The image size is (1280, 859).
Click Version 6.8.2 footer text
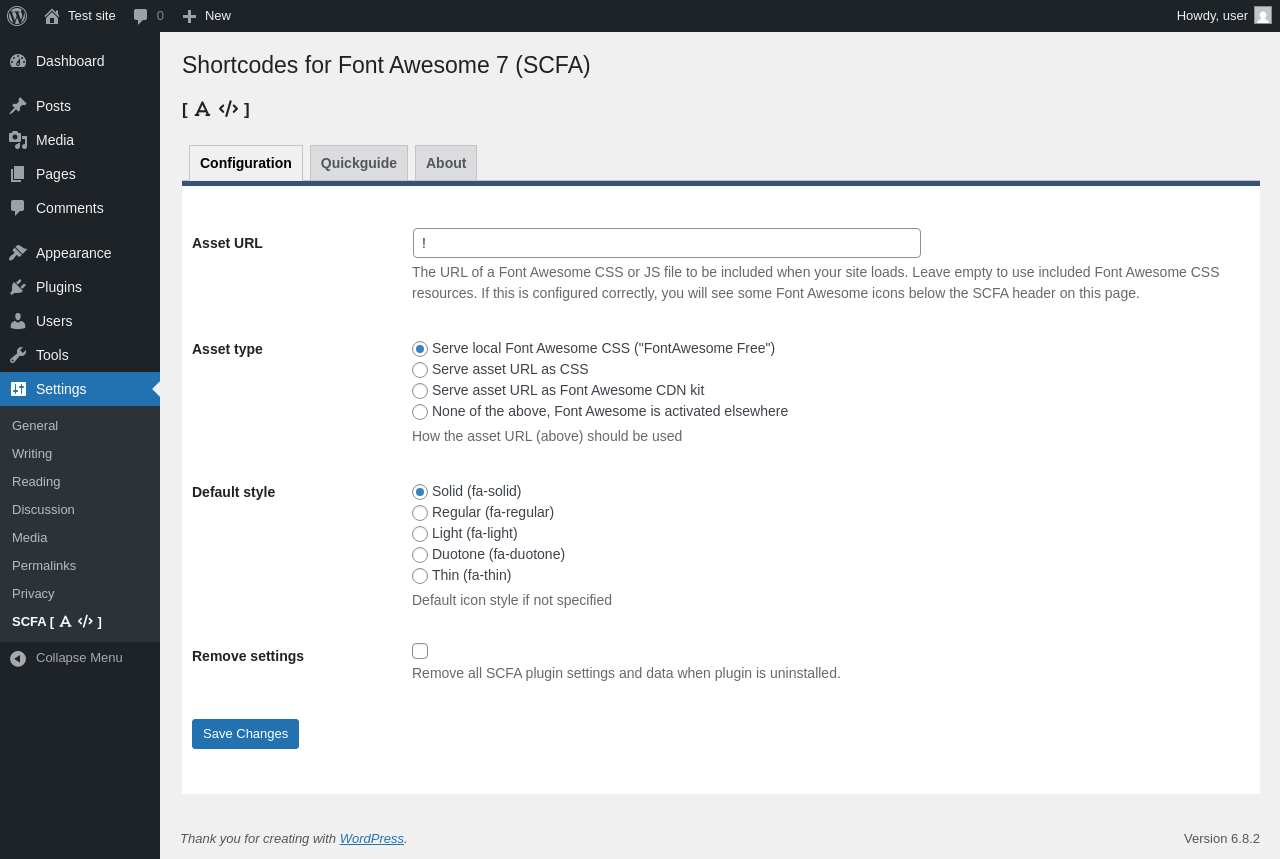pos(1222,839)
